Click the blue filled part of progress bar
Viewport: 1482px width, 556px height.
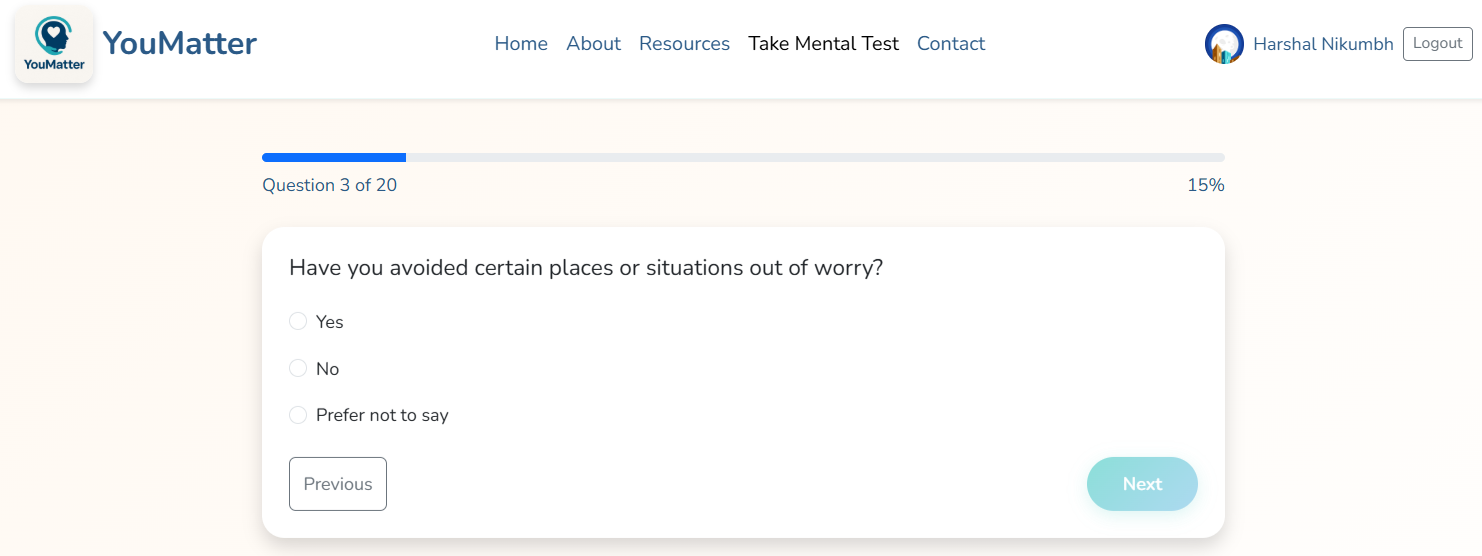333,157
